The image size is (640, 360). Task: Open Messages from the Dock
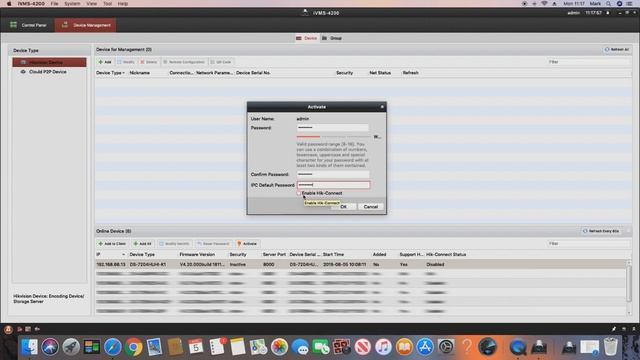point(300,347)
